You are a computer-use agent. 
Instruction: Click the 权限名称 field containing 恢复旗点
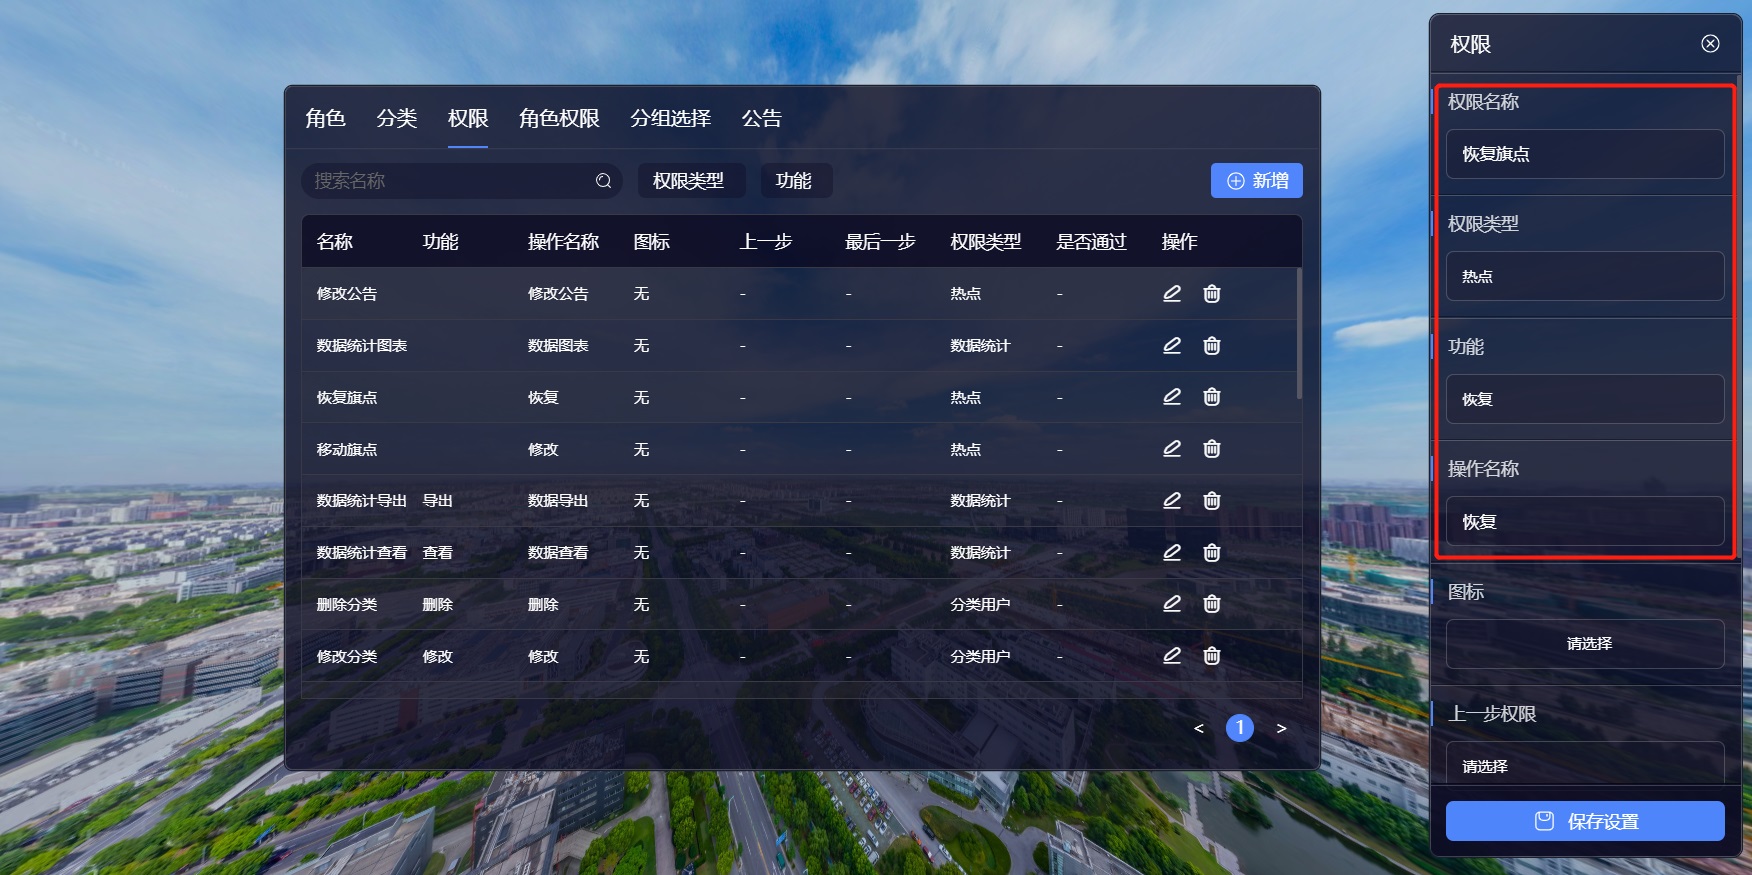point(1585,154)
